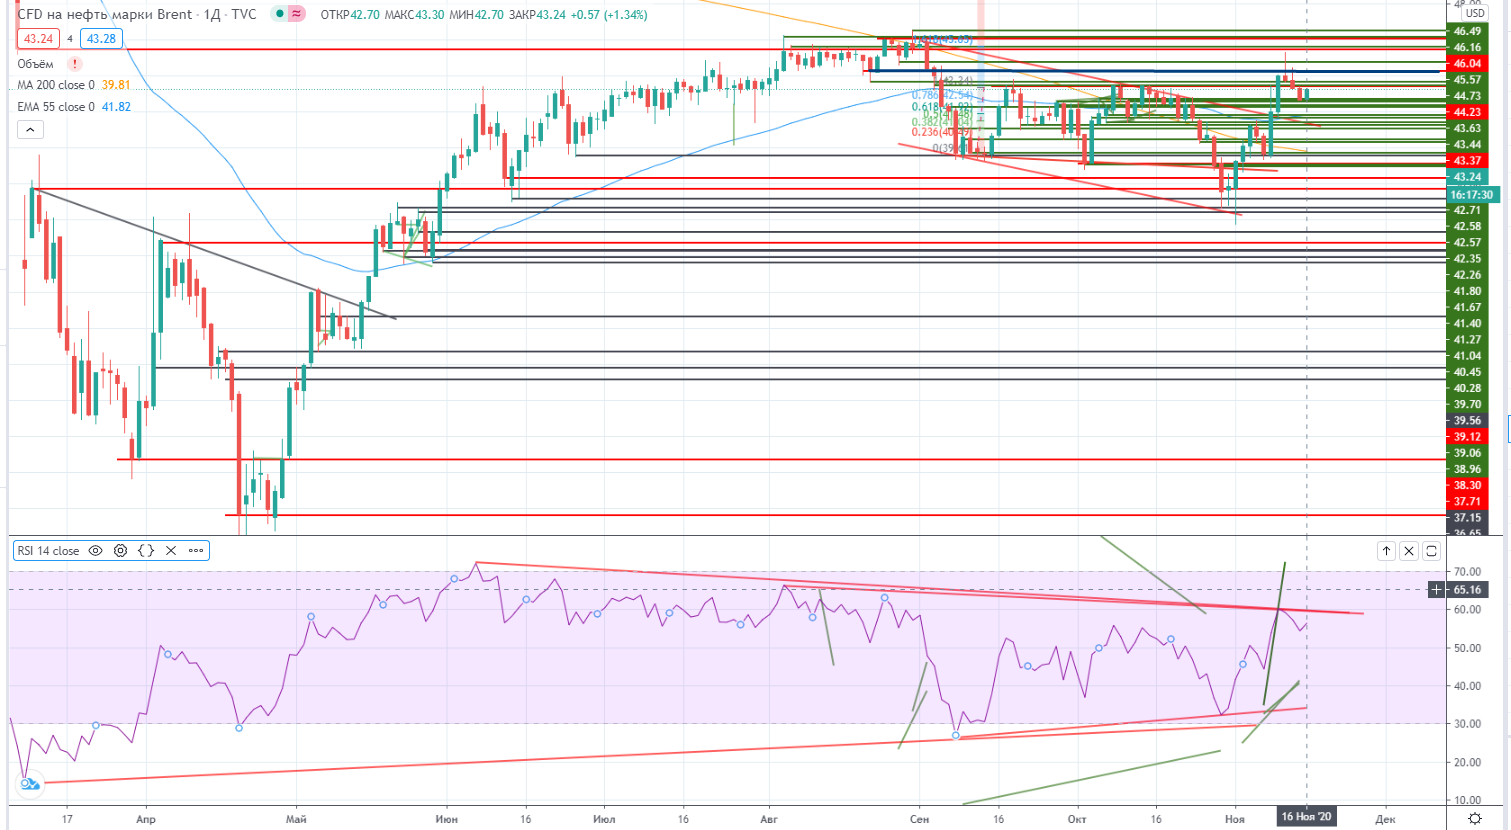Toggle the pink approximate-data indicator
1511x830 pixels.
[x=298, y=15]
